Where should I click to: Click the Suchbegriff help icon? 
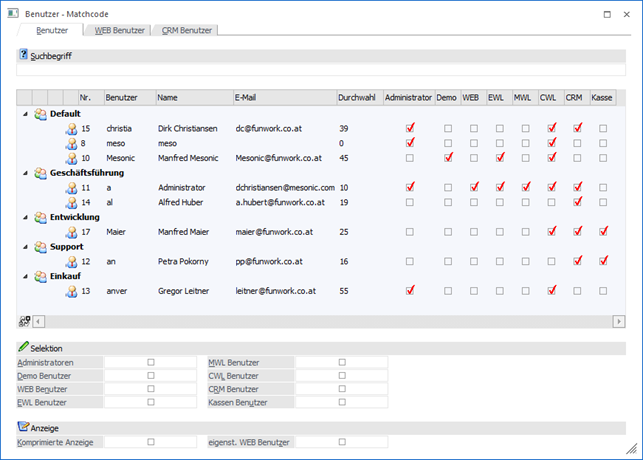coord(24,56)
